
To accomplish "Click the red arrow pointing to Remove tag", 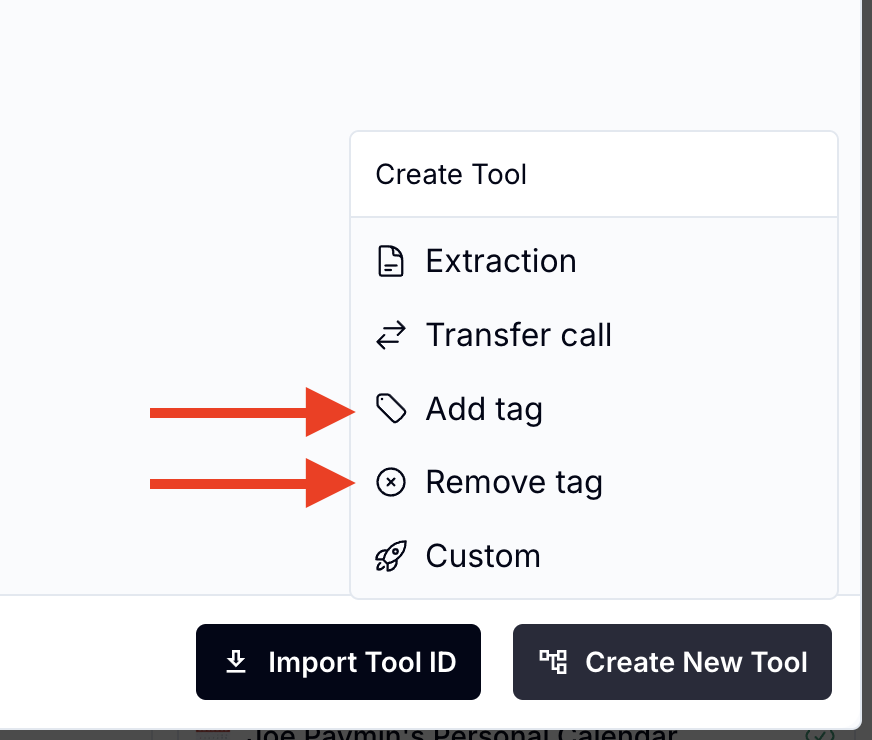I will tap(250, 484).
